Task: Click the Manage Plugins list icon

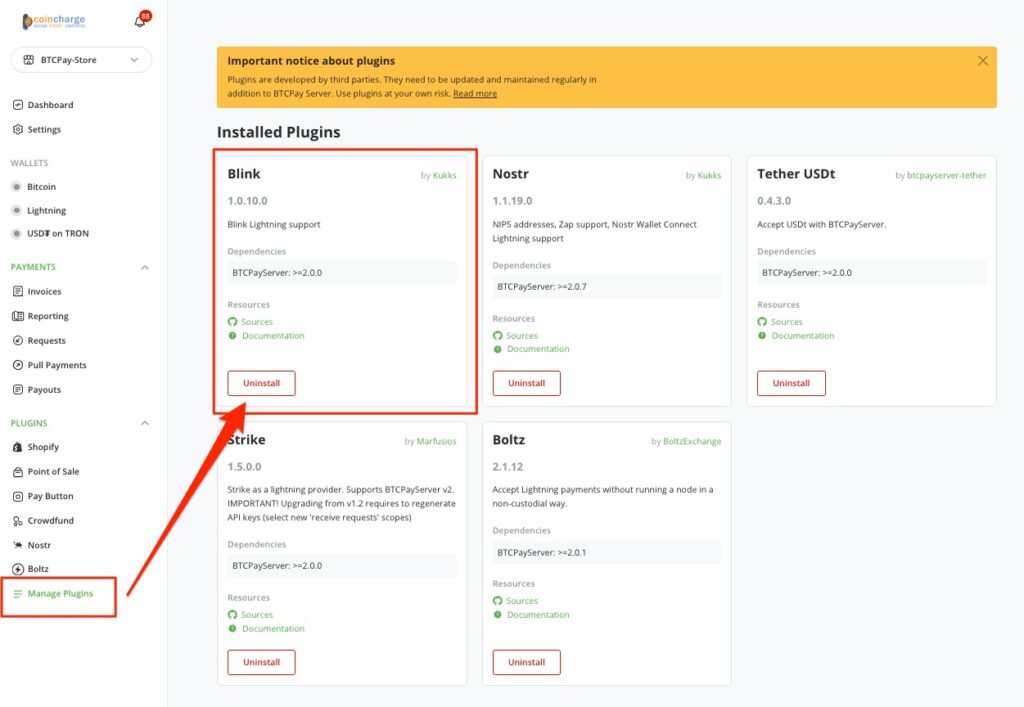Action: [x=18, y=593]
